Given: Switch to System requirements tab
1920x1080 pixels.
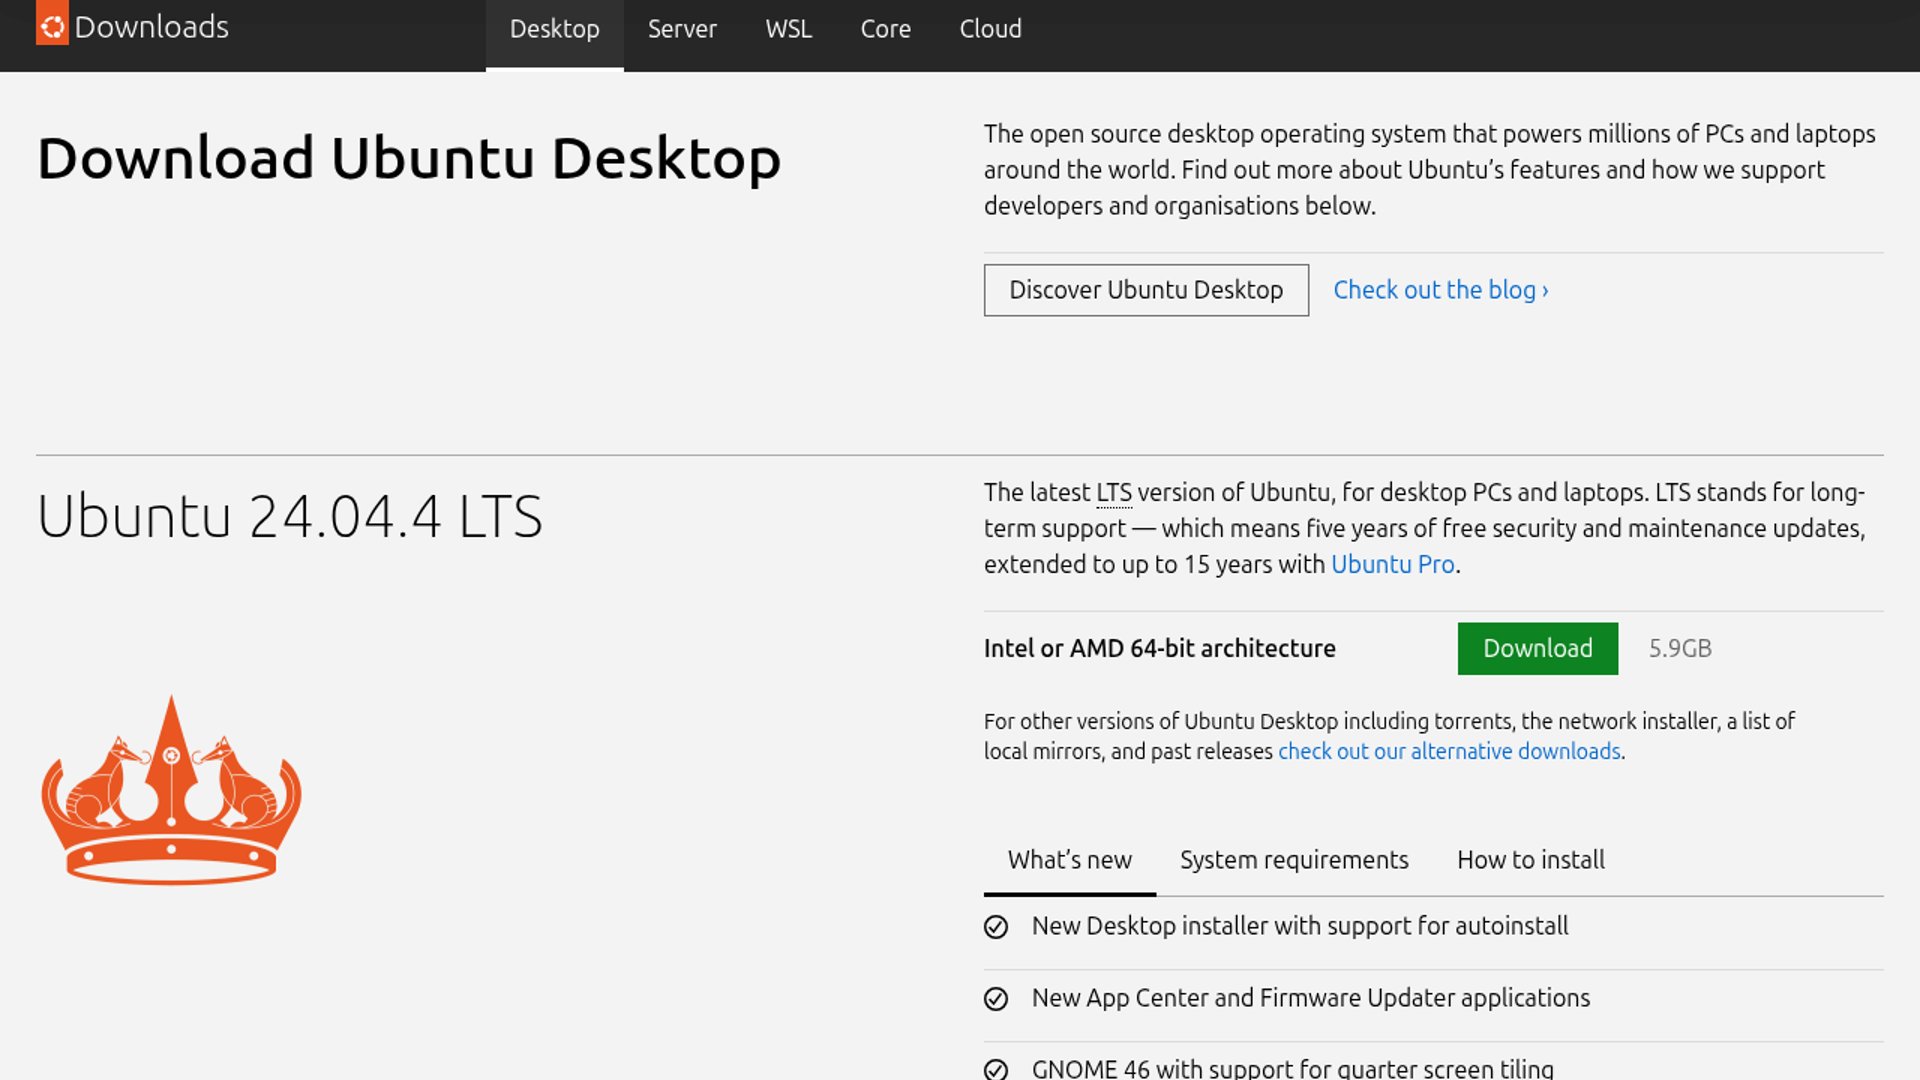Looking at the screenshot, I should coord(1294,860).
